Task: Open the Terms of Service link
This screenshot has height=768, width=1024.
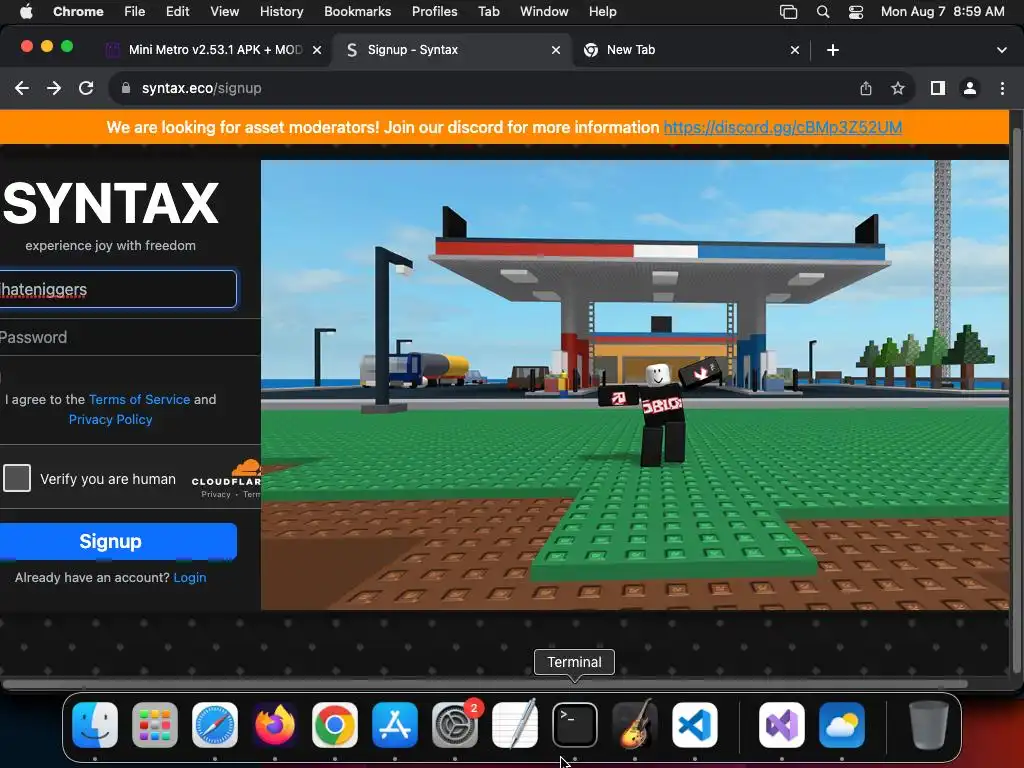Action: [x=139, y=399]
